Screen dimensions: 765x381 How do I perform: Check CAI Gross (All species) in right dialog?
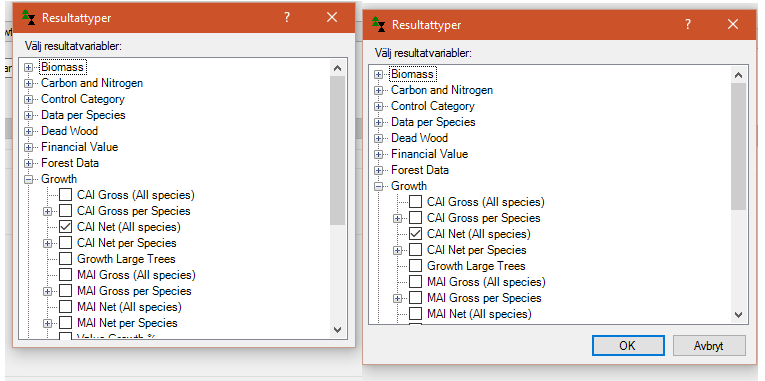click(415, 202)
